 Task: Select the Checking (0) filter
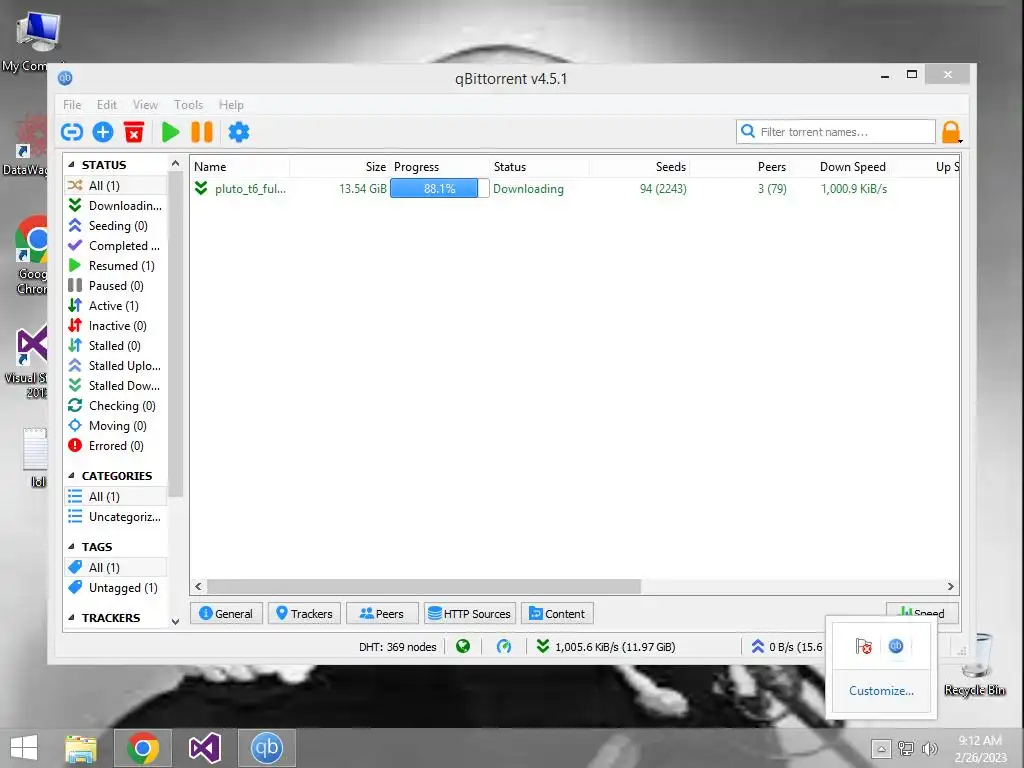(116, 406)
